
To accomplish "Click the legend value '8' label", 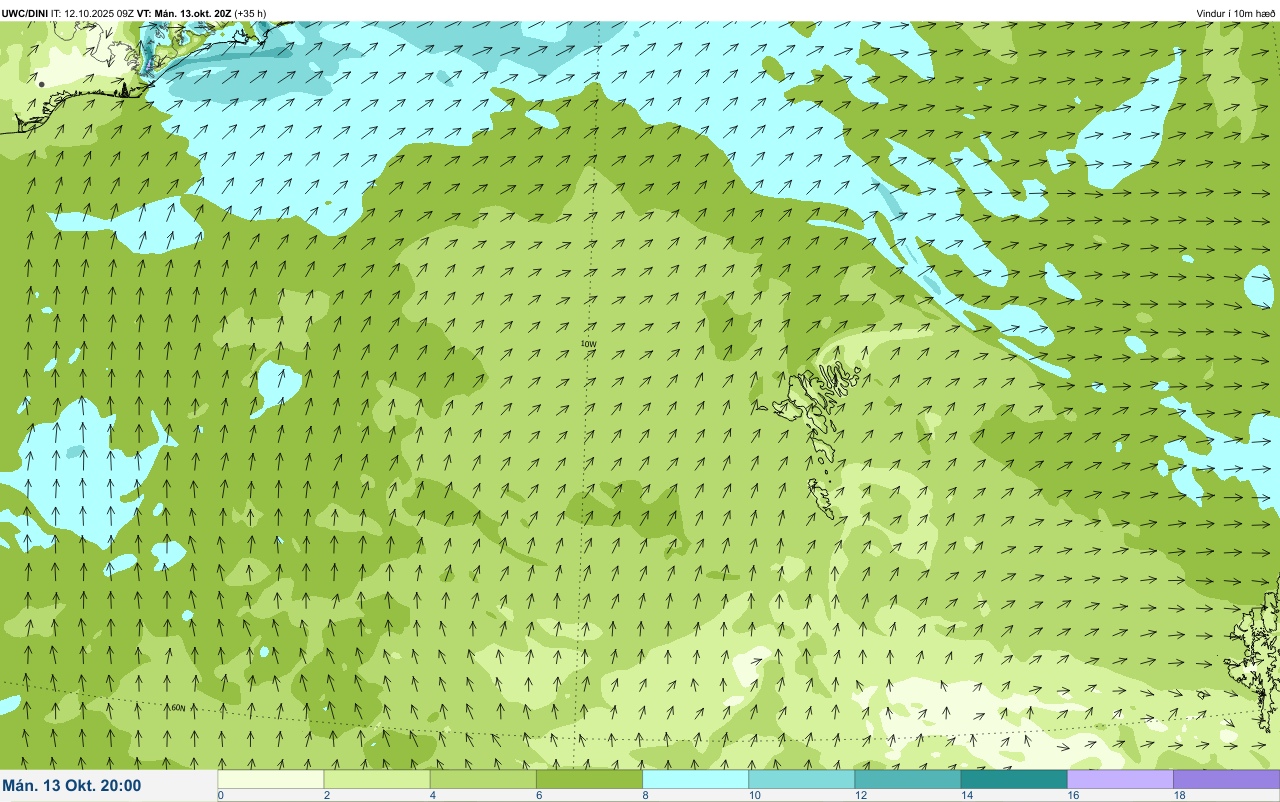I will click(x=645, y=796).
